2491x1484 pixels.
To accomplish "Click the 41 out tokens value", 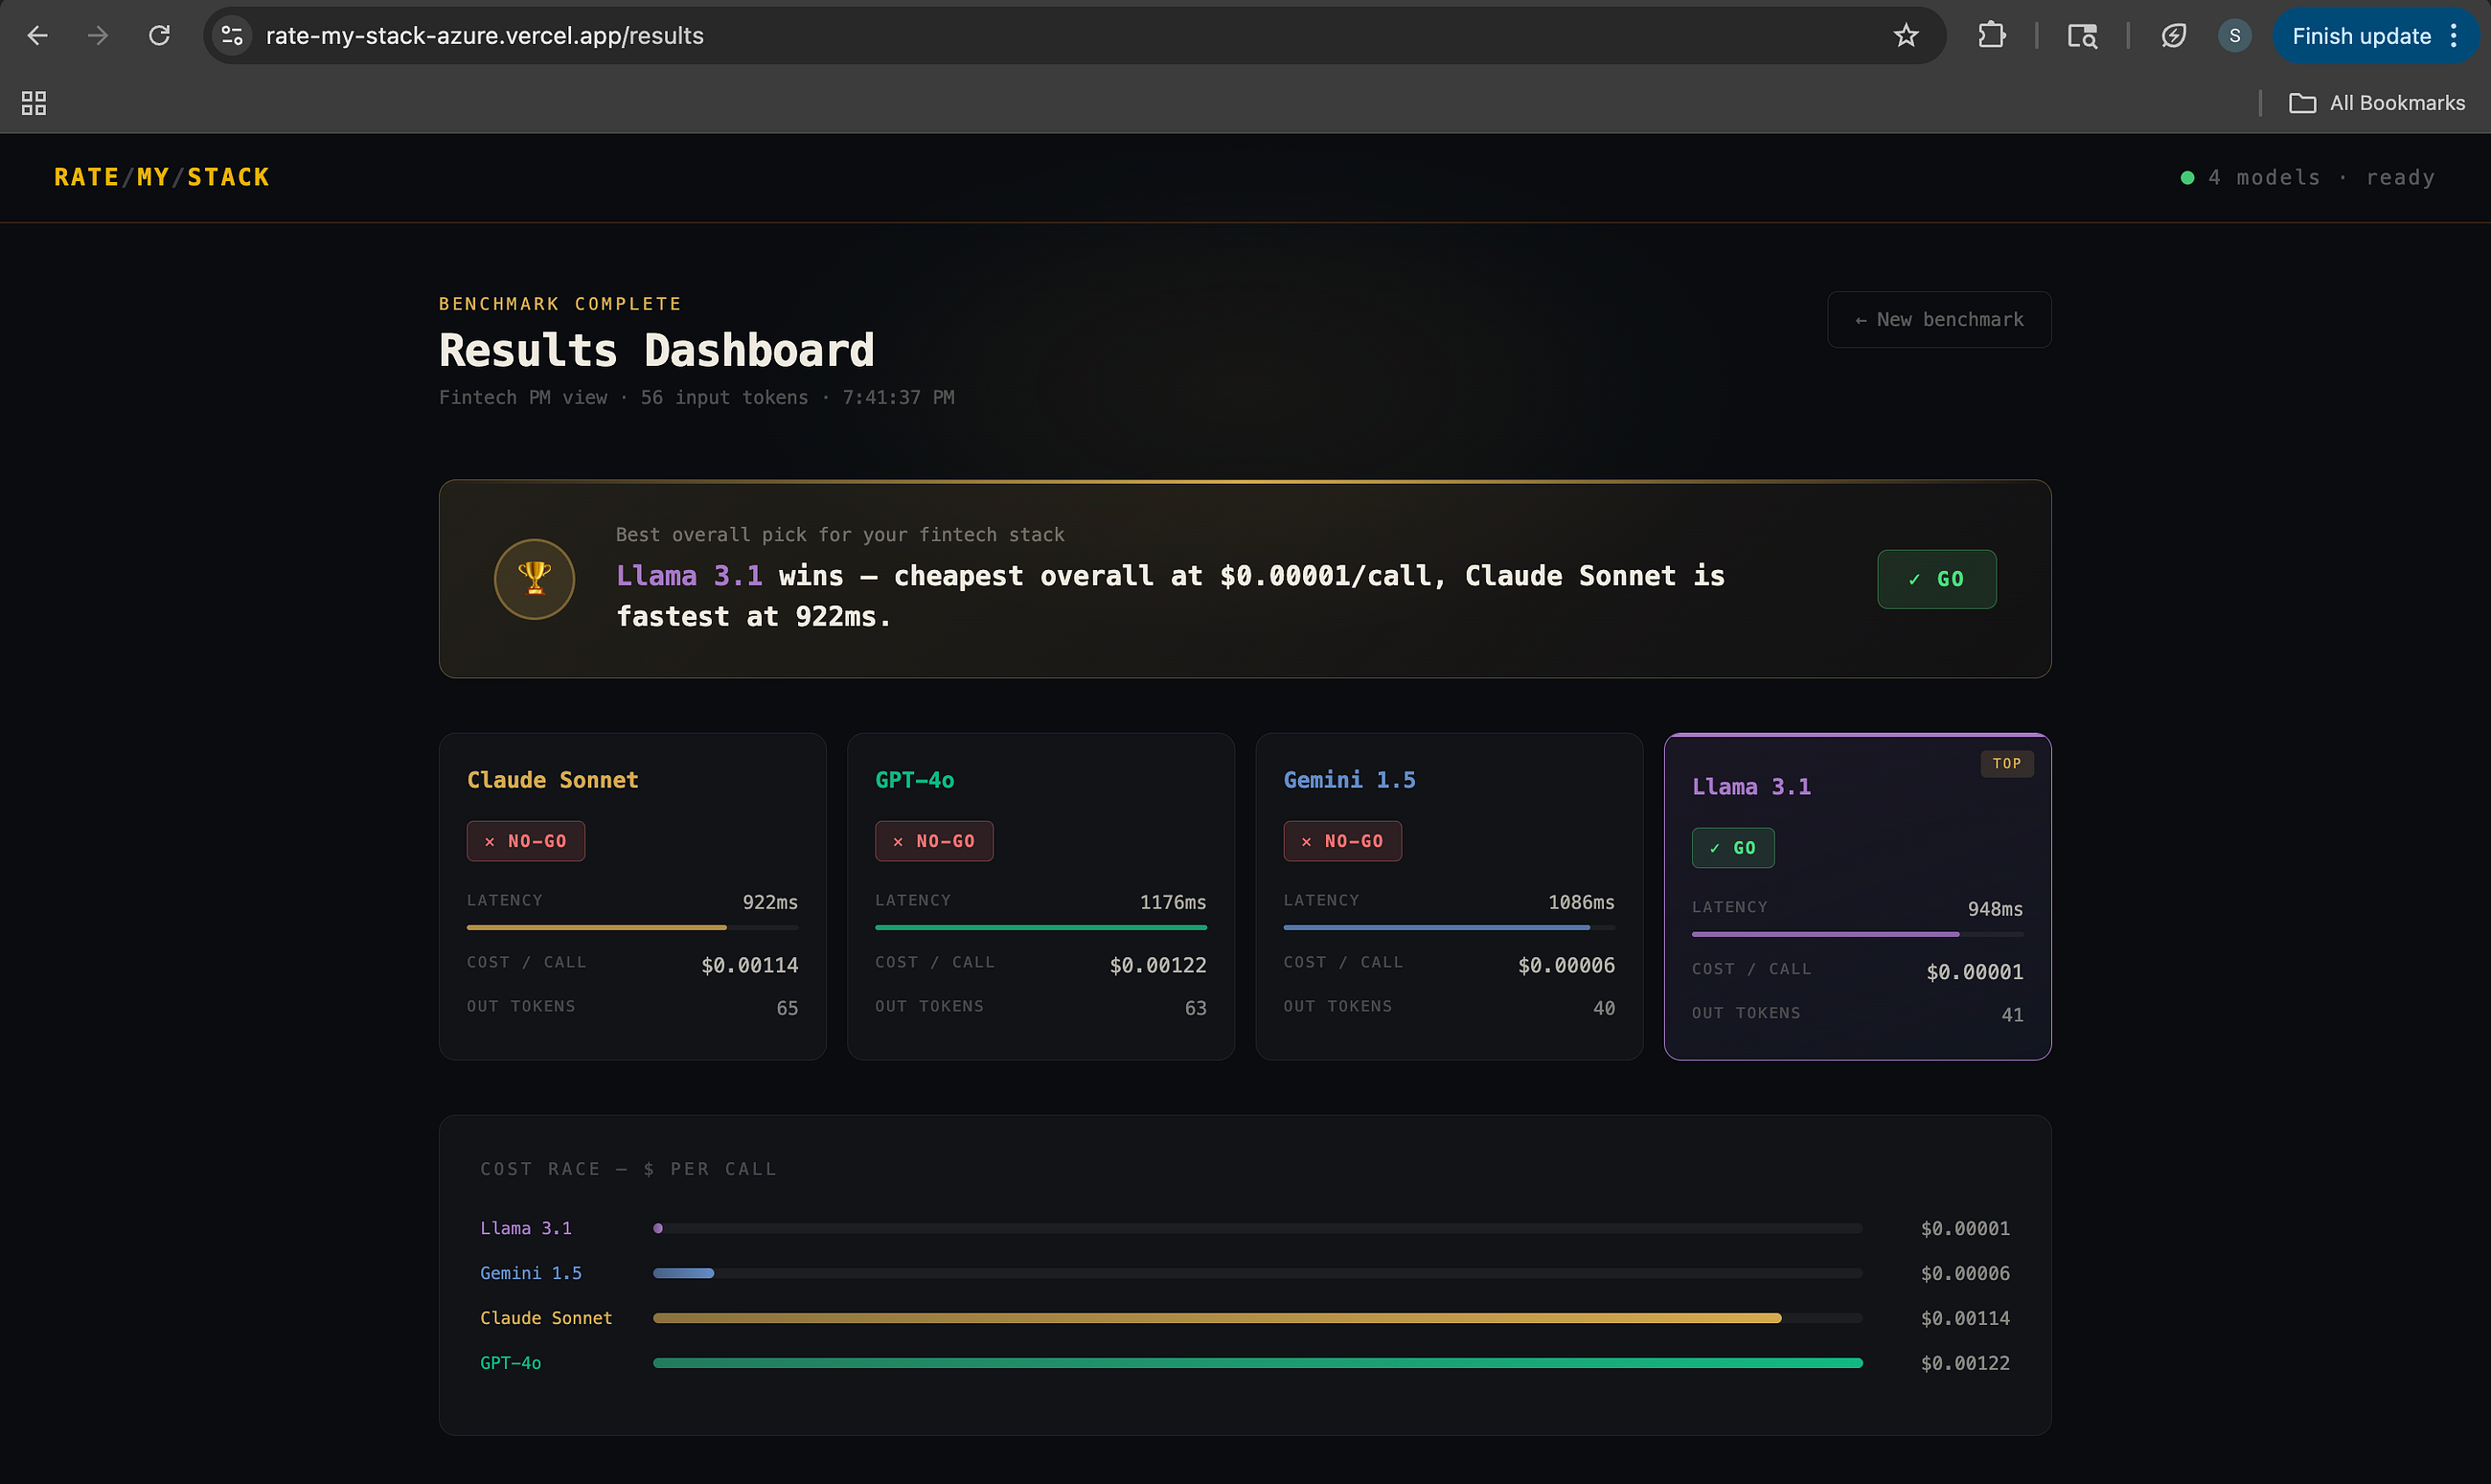I will 2012,1015.
